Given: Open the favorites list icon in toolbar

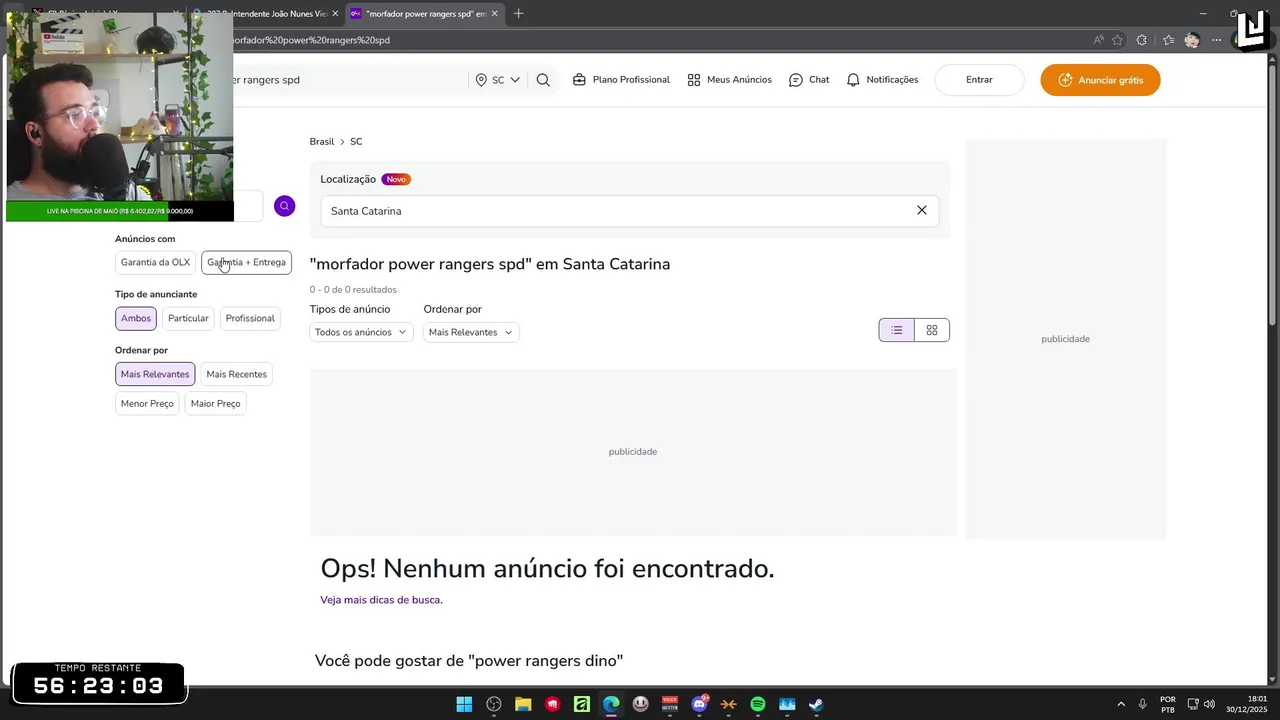Looking at the screenshot, I should click(1168, 40).
